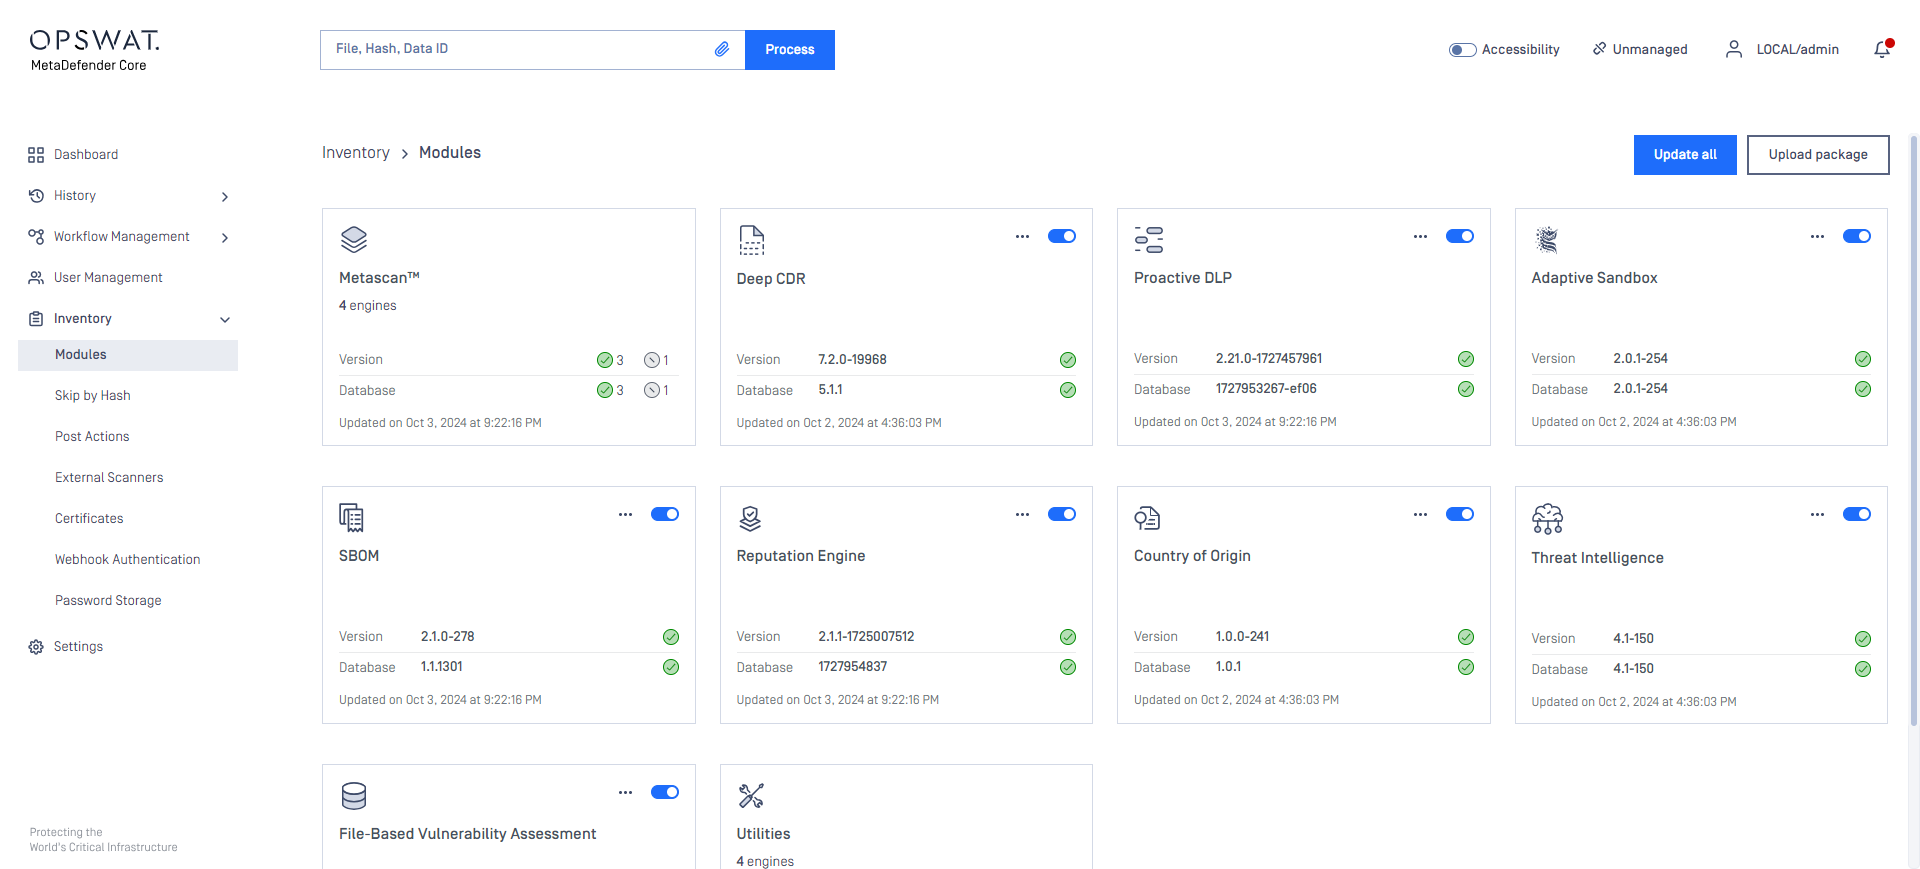This screenshot has width=1920, height=869.
Task: Click the Country of Origin icon
Action: click(x=1147, y=518)
